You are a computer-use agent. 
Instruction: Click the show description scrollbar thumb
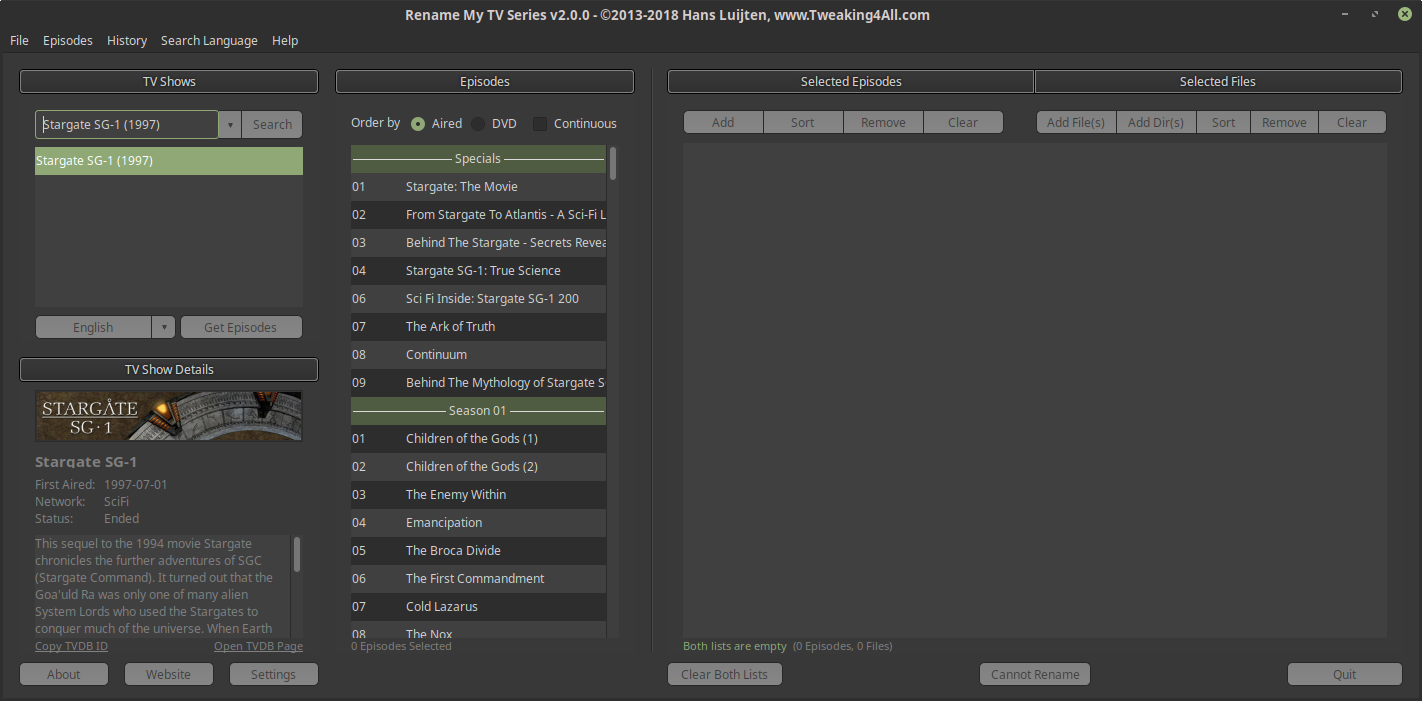tap(297, 554)
